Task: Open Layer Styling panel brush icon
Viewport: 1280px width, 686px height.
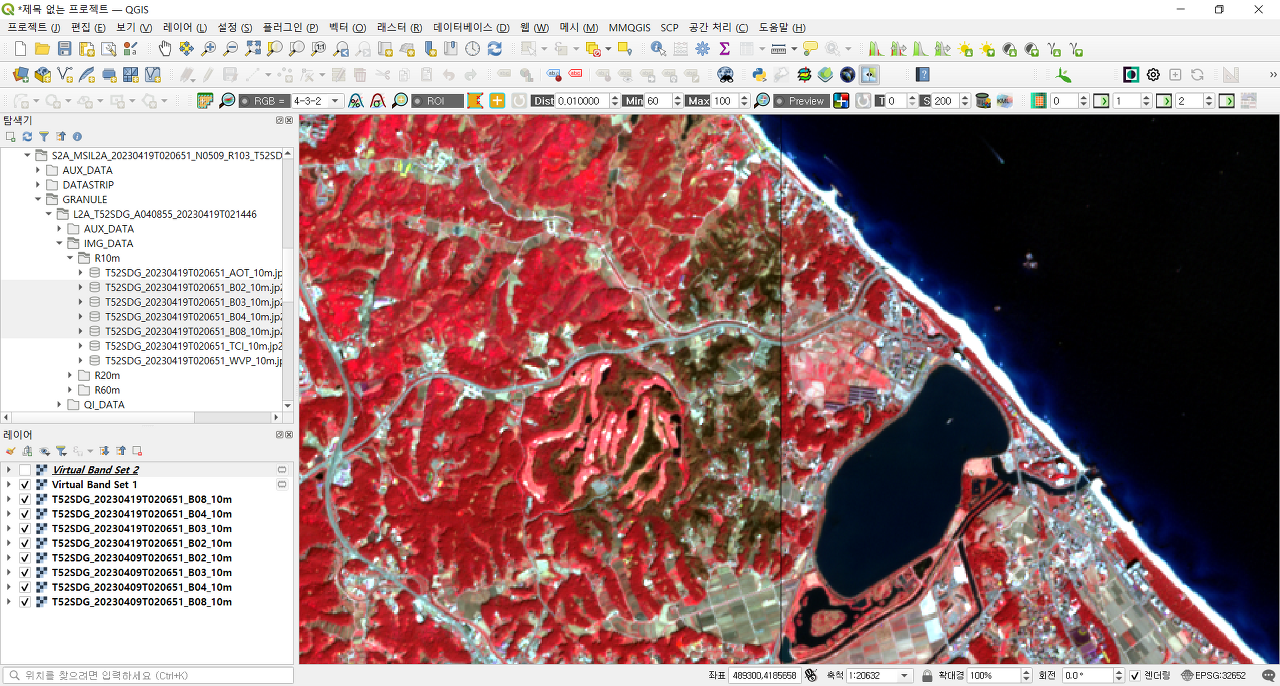Action: 11,451
